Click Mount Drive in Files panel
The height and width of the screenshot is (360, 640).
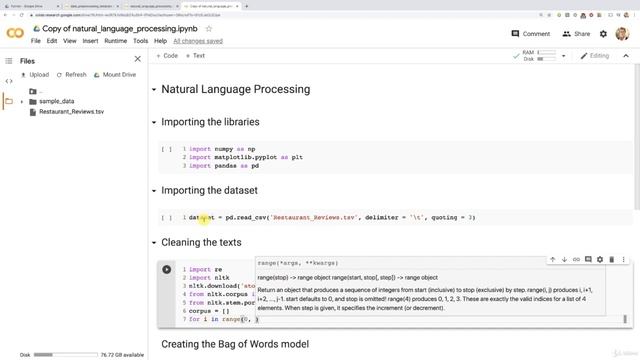[x=115, y=75]
